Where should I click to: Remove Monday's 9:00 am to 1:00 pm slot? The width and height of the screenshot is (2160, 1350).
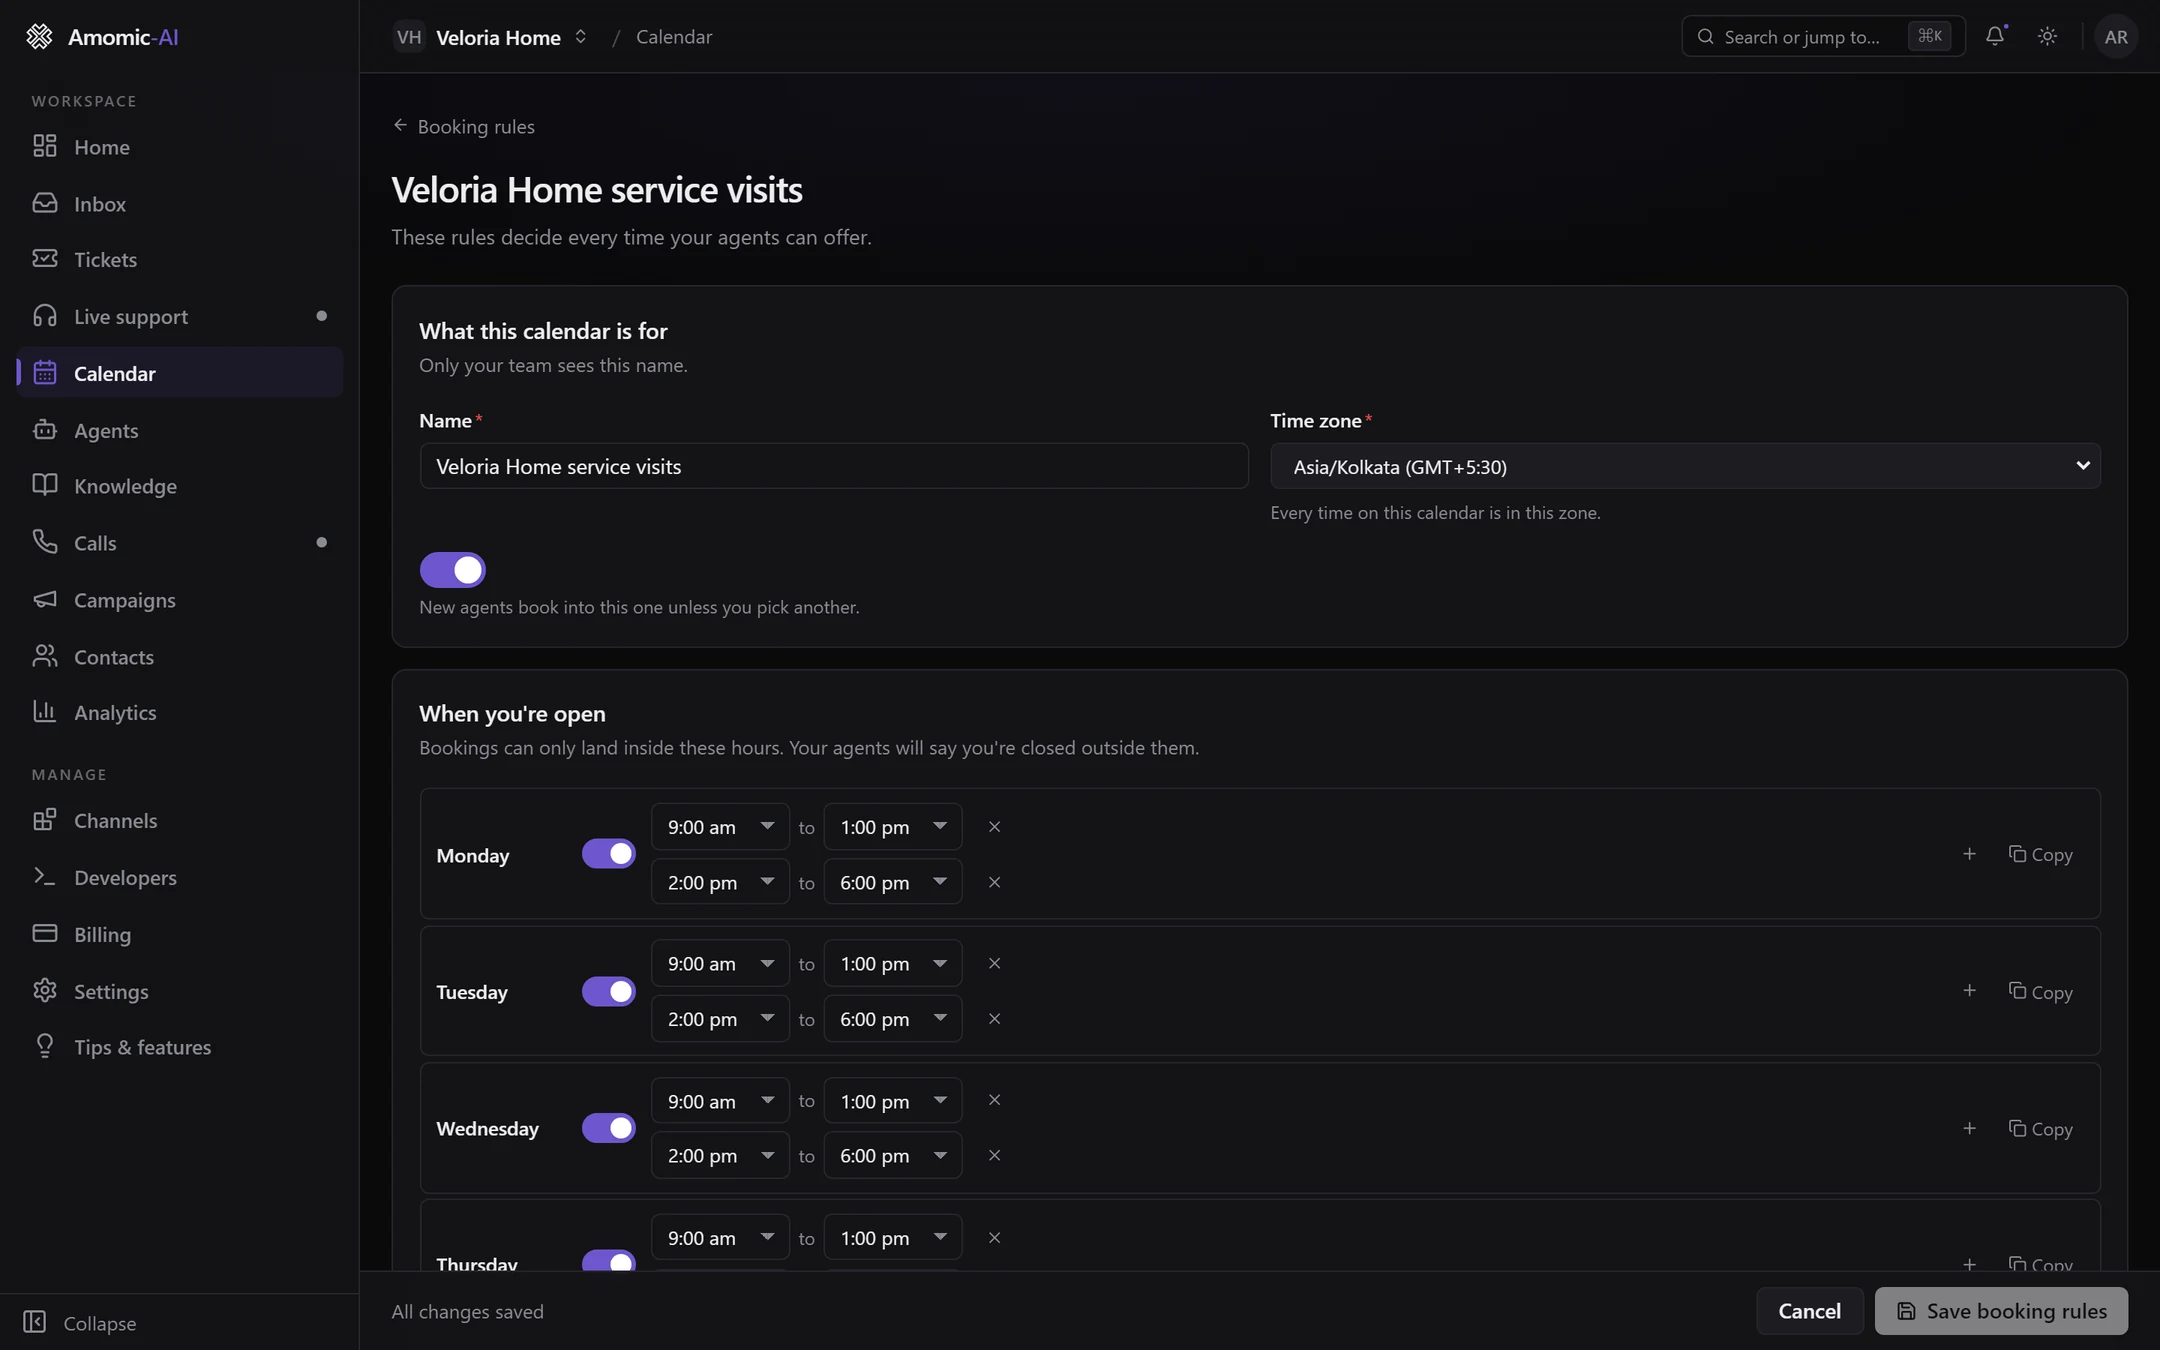coord(994,827)
